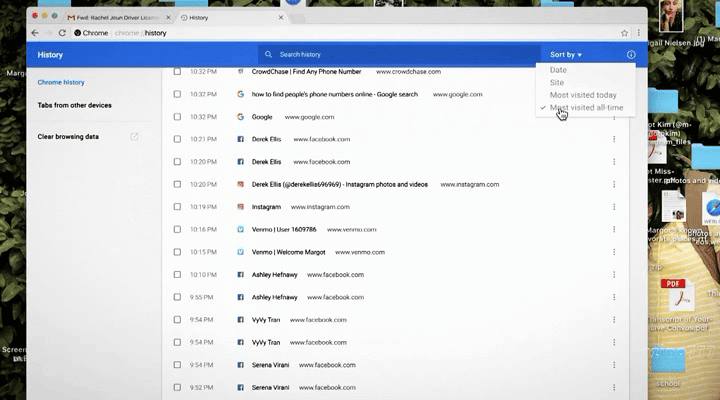The width and height of the screenshot is (720, 400).
Task: Reload the page with the refresh icon
Action: pos(62,33)
